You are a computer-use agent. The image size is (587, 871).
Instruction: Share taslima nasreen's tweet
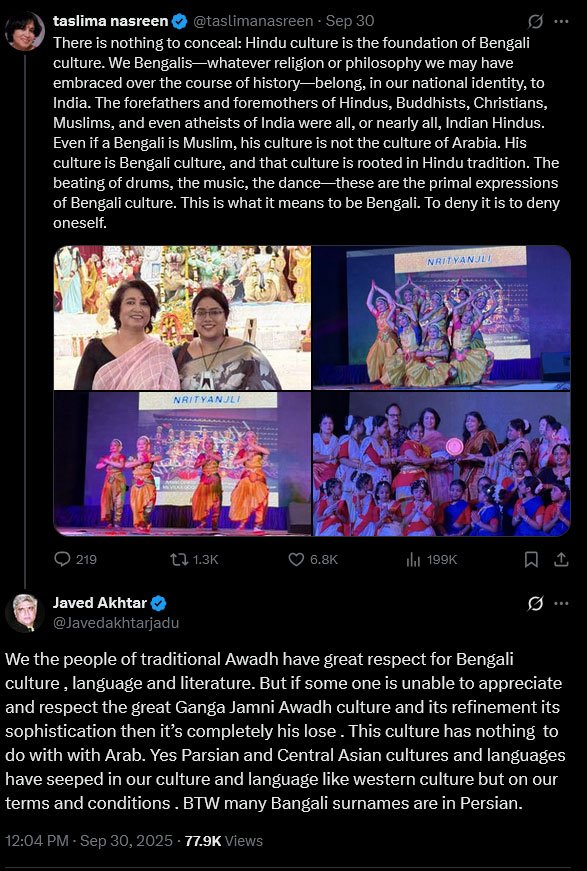[x=561, y=559]
